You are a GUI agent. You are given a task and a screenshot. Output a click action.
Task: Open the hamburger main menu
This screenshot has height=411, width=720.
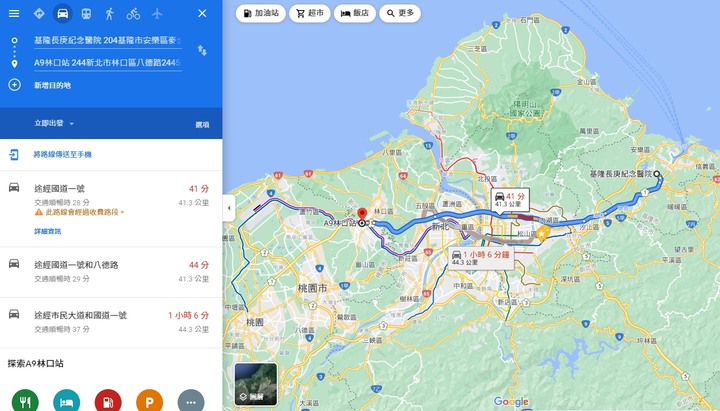[14, 13]
